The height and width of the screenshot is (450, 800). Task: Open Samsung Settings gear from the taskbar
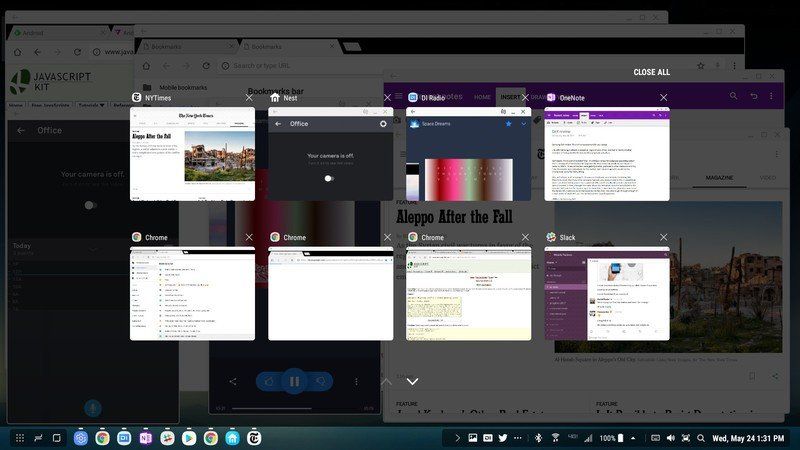(x=81, y=438)
